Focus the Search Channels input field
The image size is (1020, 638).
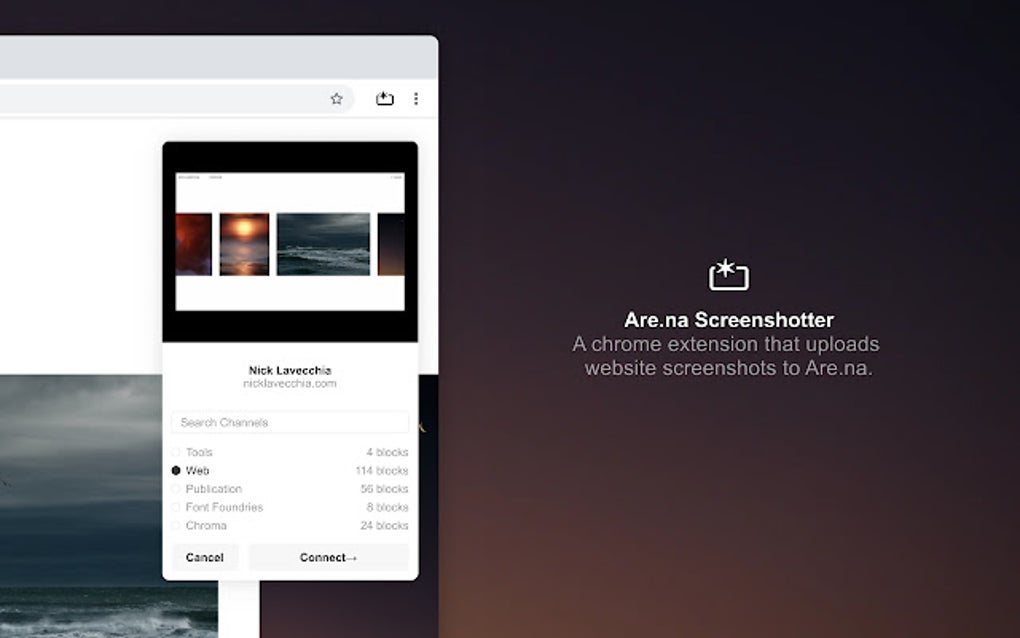[x=289, y=422]
